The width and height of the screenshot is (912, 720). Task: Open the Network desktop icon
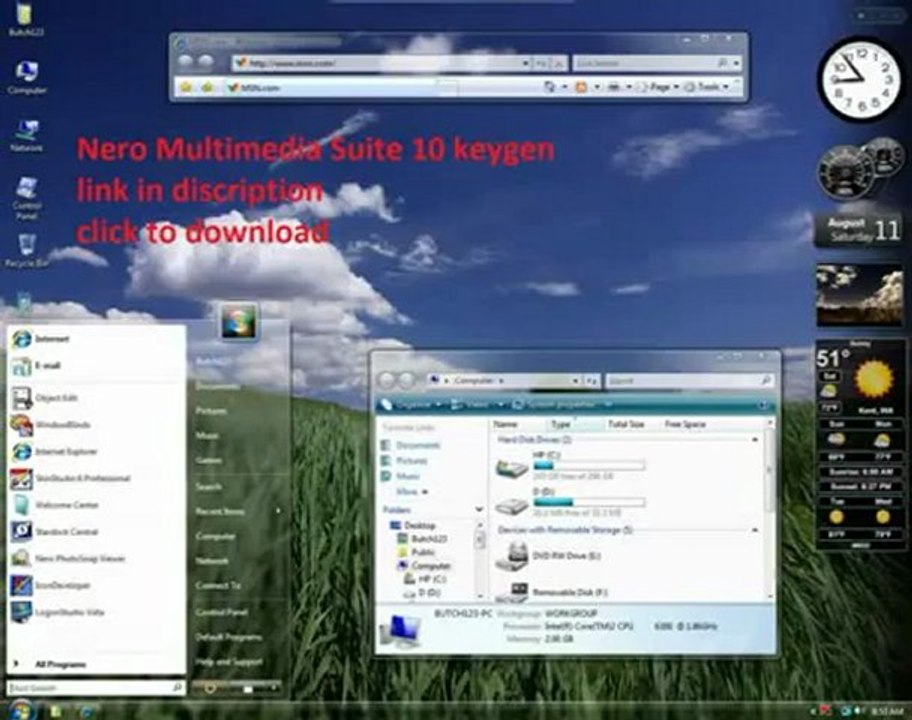26,135
